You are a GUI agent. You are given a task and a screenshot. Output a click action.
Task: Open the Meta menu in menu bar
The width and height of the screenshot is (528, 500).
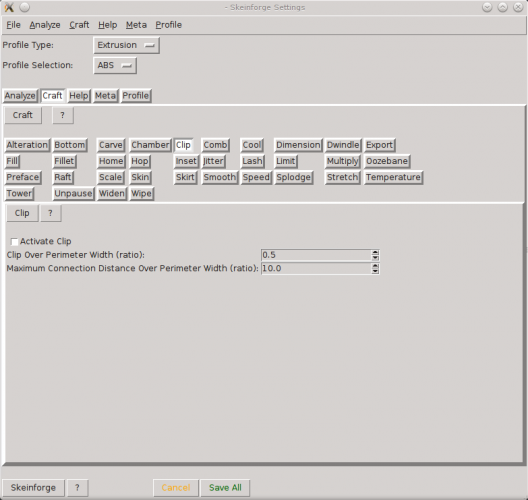(x=136, y=25)
